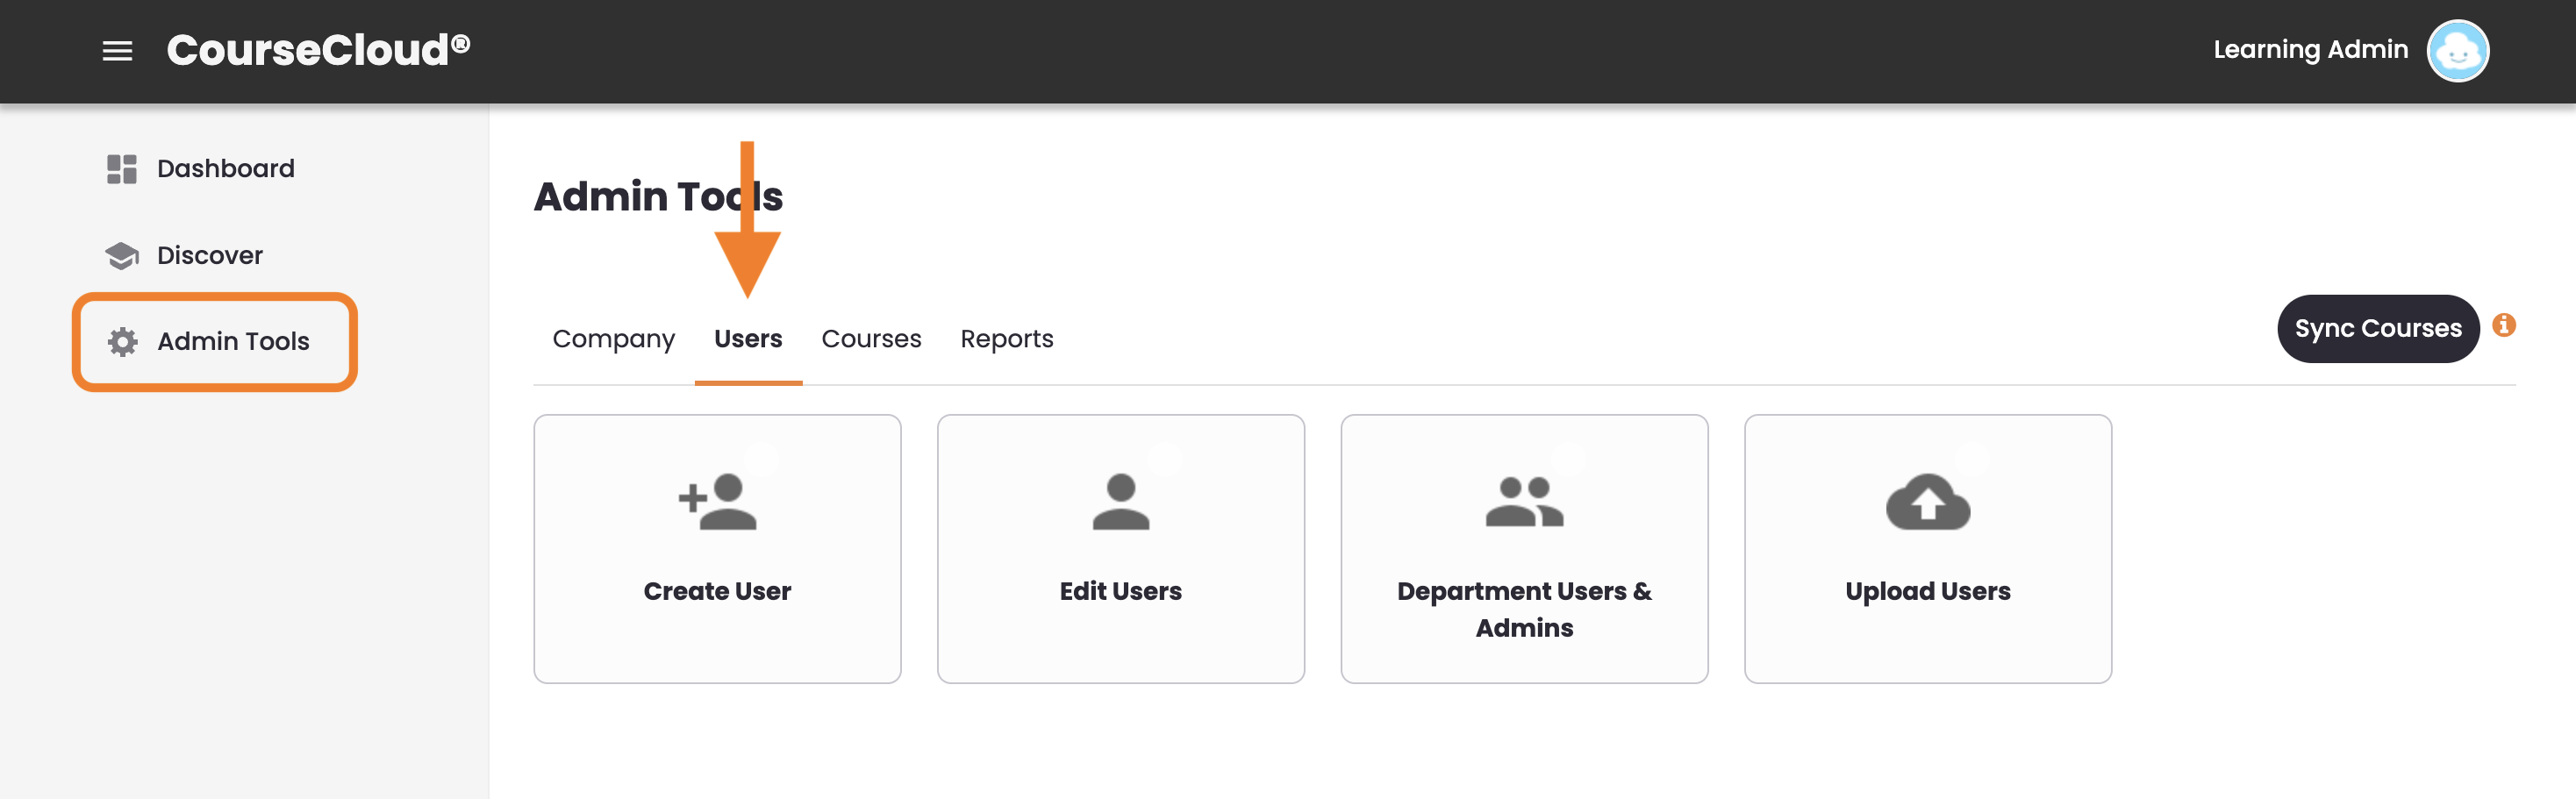The height and width of the screenshot is (799, 2576).
Task: Open the Learning Admin profile avatar
Action: 2457,51
